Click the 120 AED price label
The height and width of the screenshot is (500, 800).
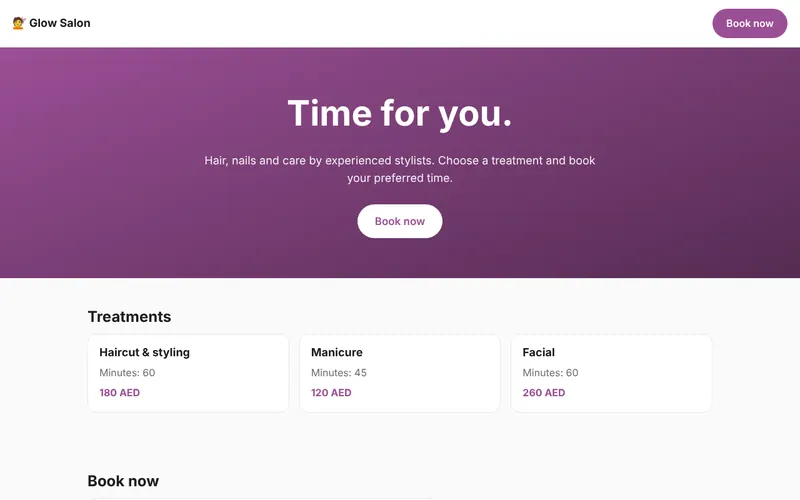click(x=331, y=393)
